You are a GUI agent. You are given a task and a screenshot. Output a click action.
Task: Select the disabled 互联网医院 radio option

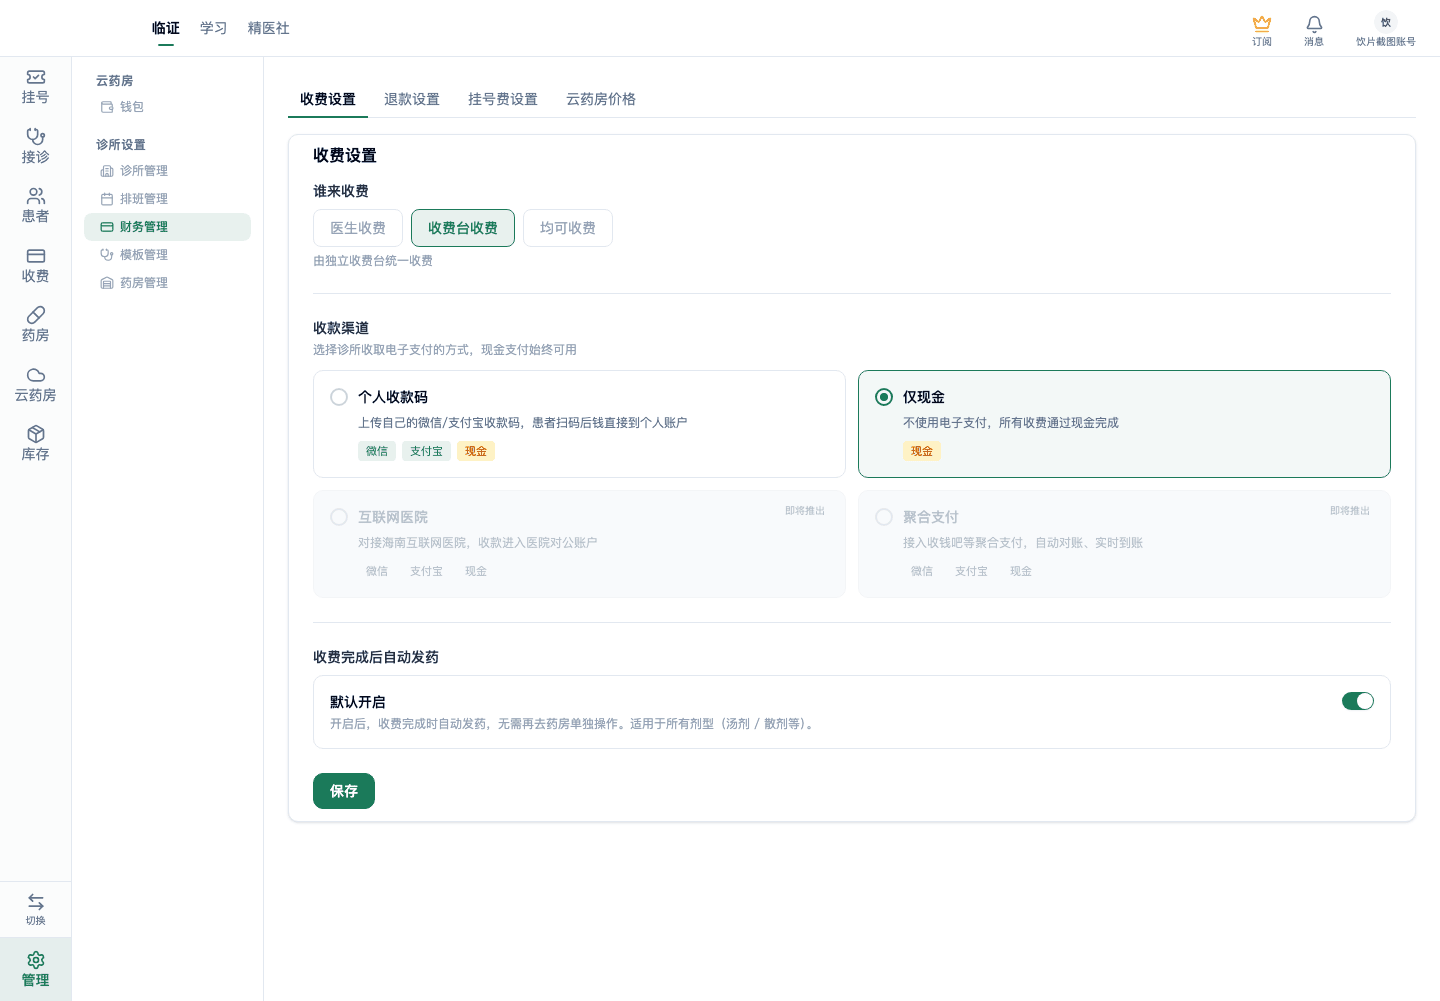coord(339,517)
